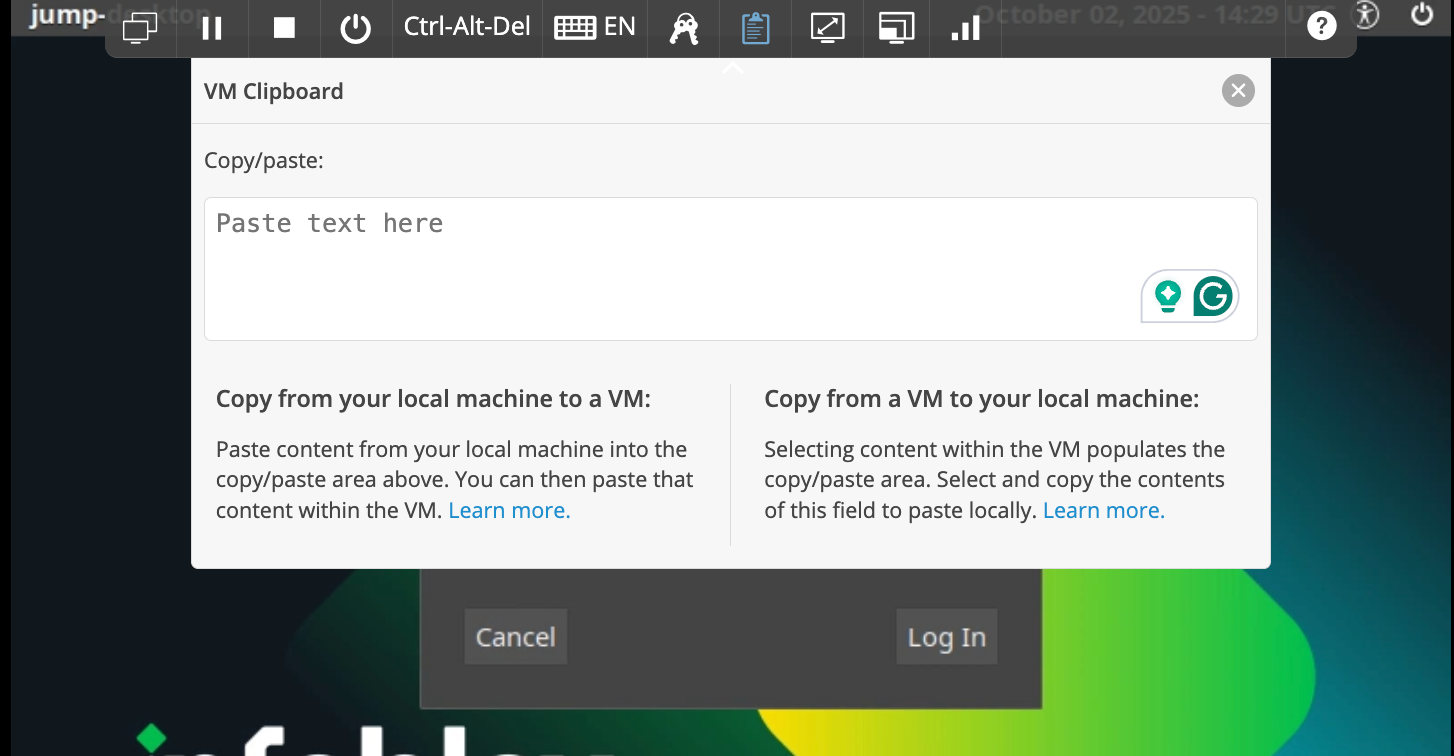The height and width of the screenshot is (756, 1454).
Task: Toggle the VM clipboard panel icon
Action: pos(755,28)
